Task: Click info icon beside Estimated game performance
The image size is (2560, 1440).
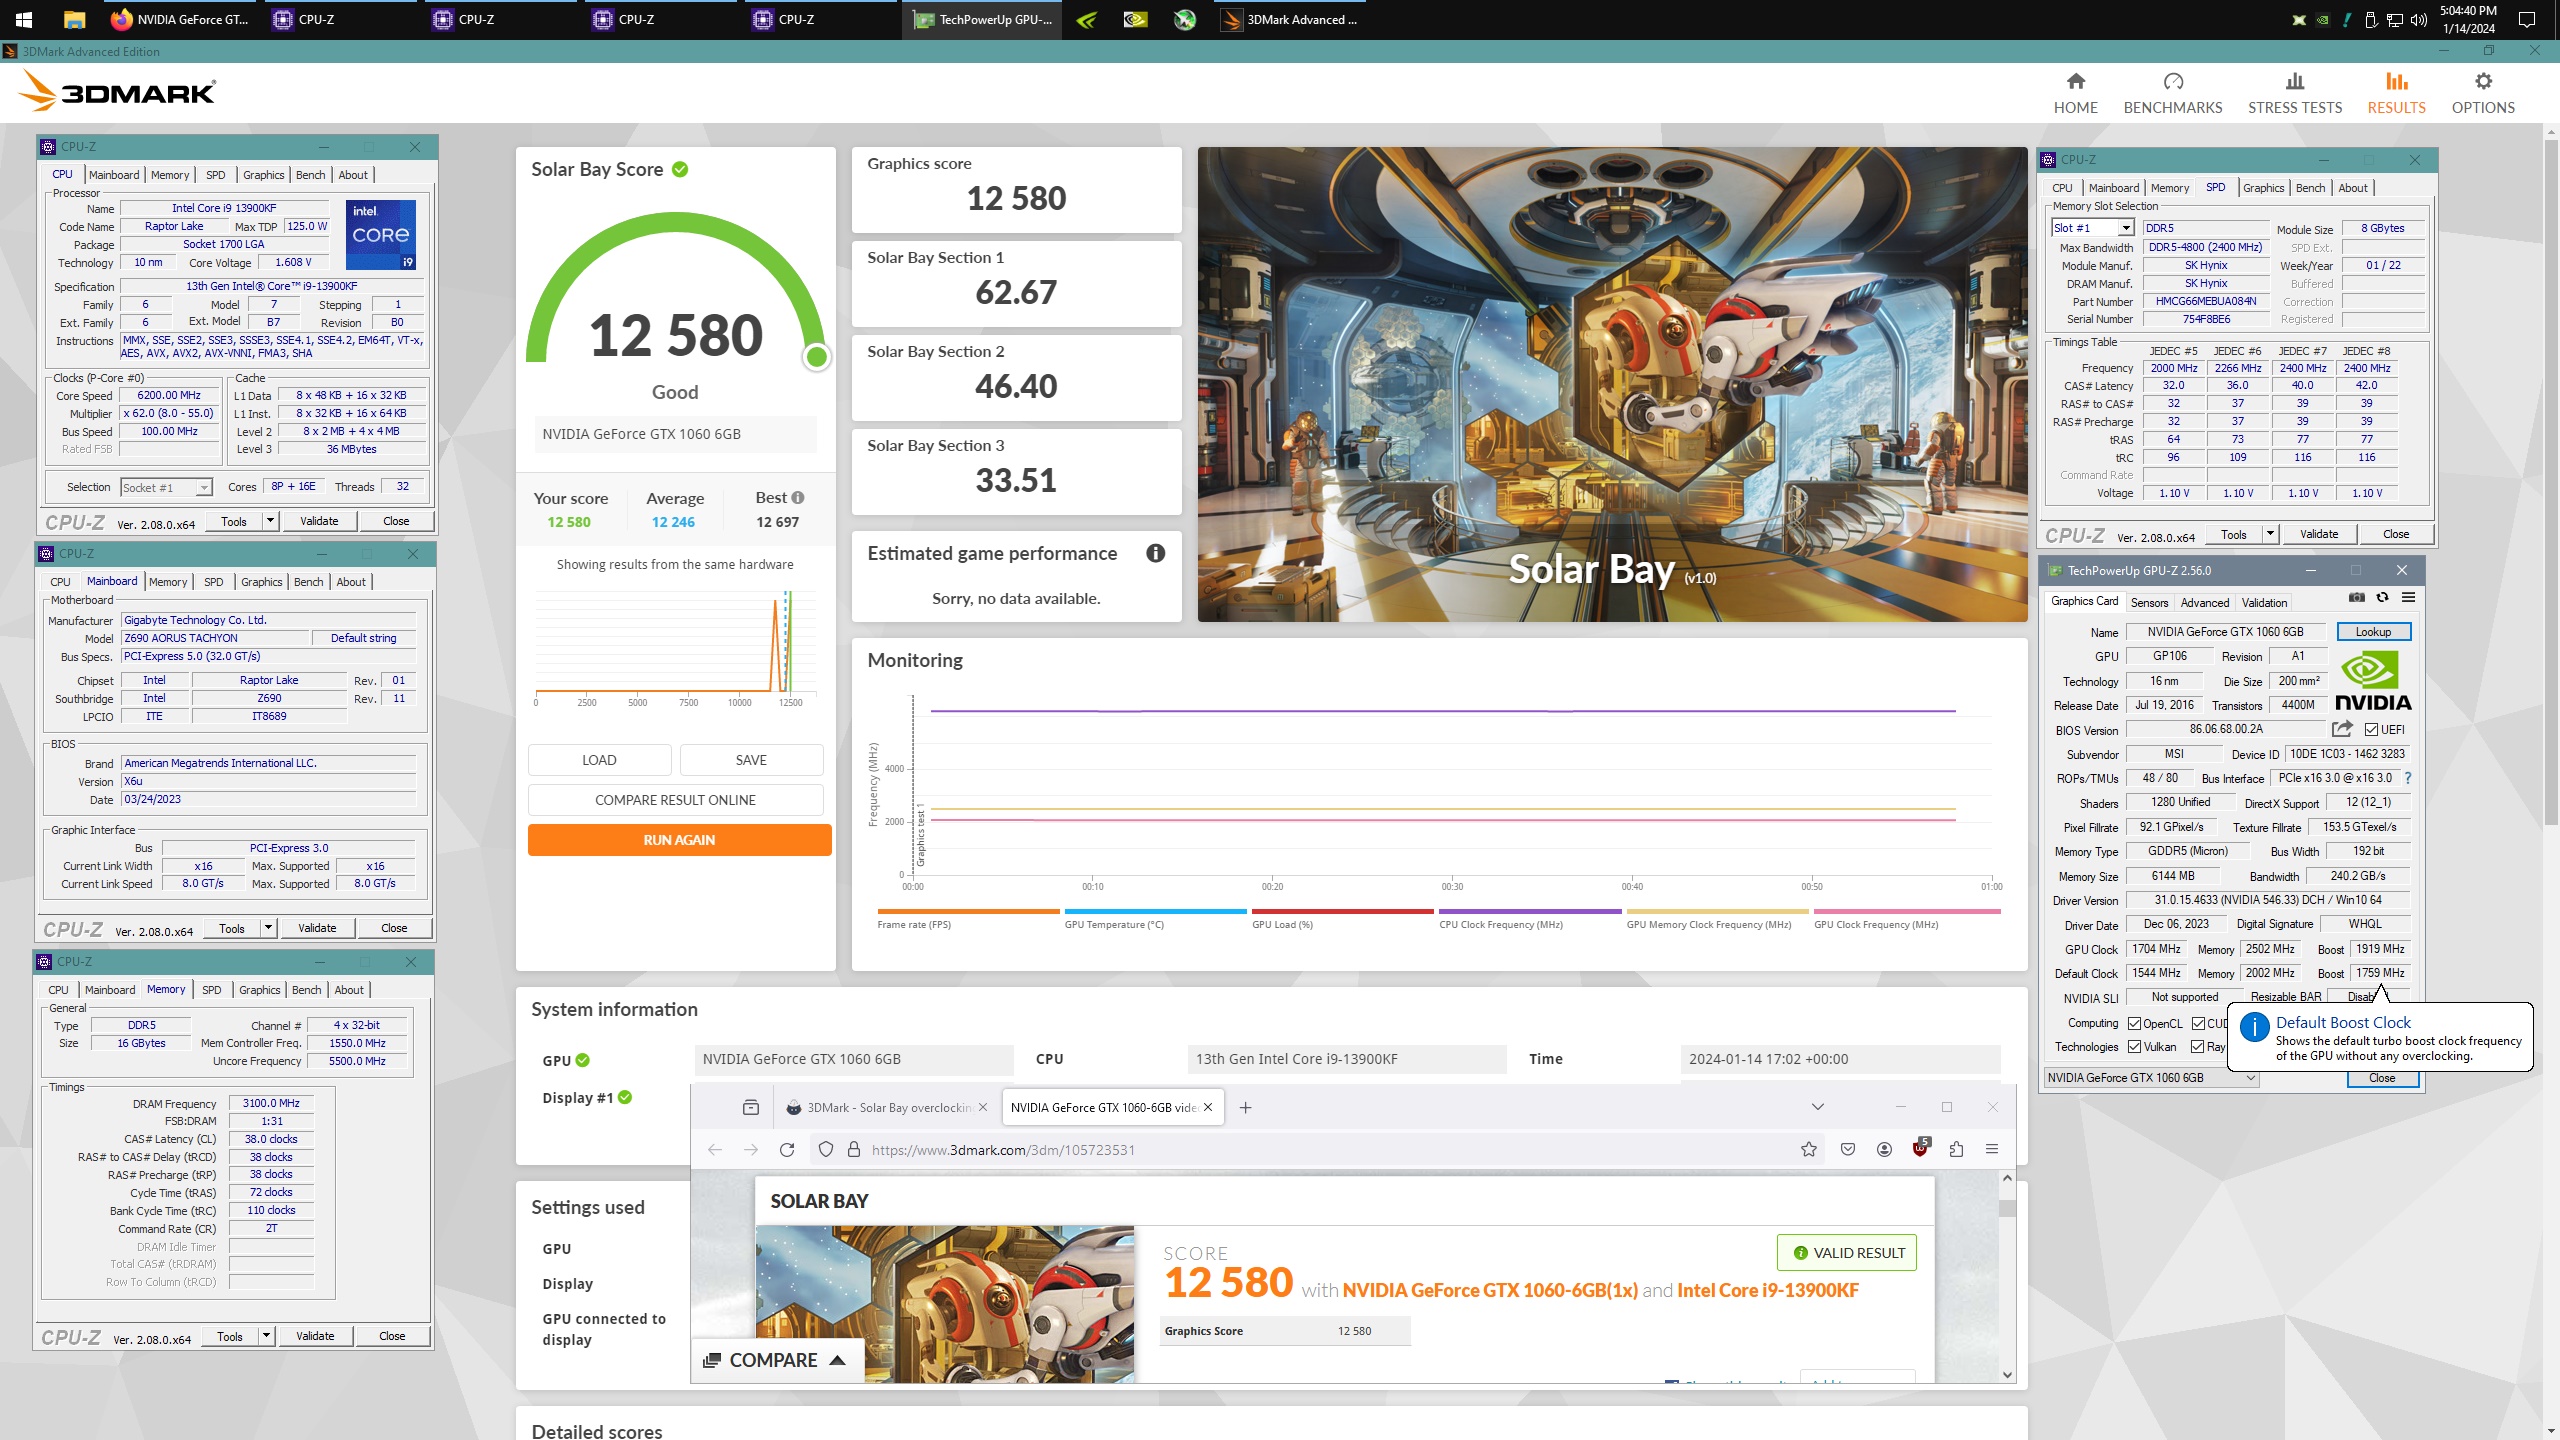Action: (1155, 554)
